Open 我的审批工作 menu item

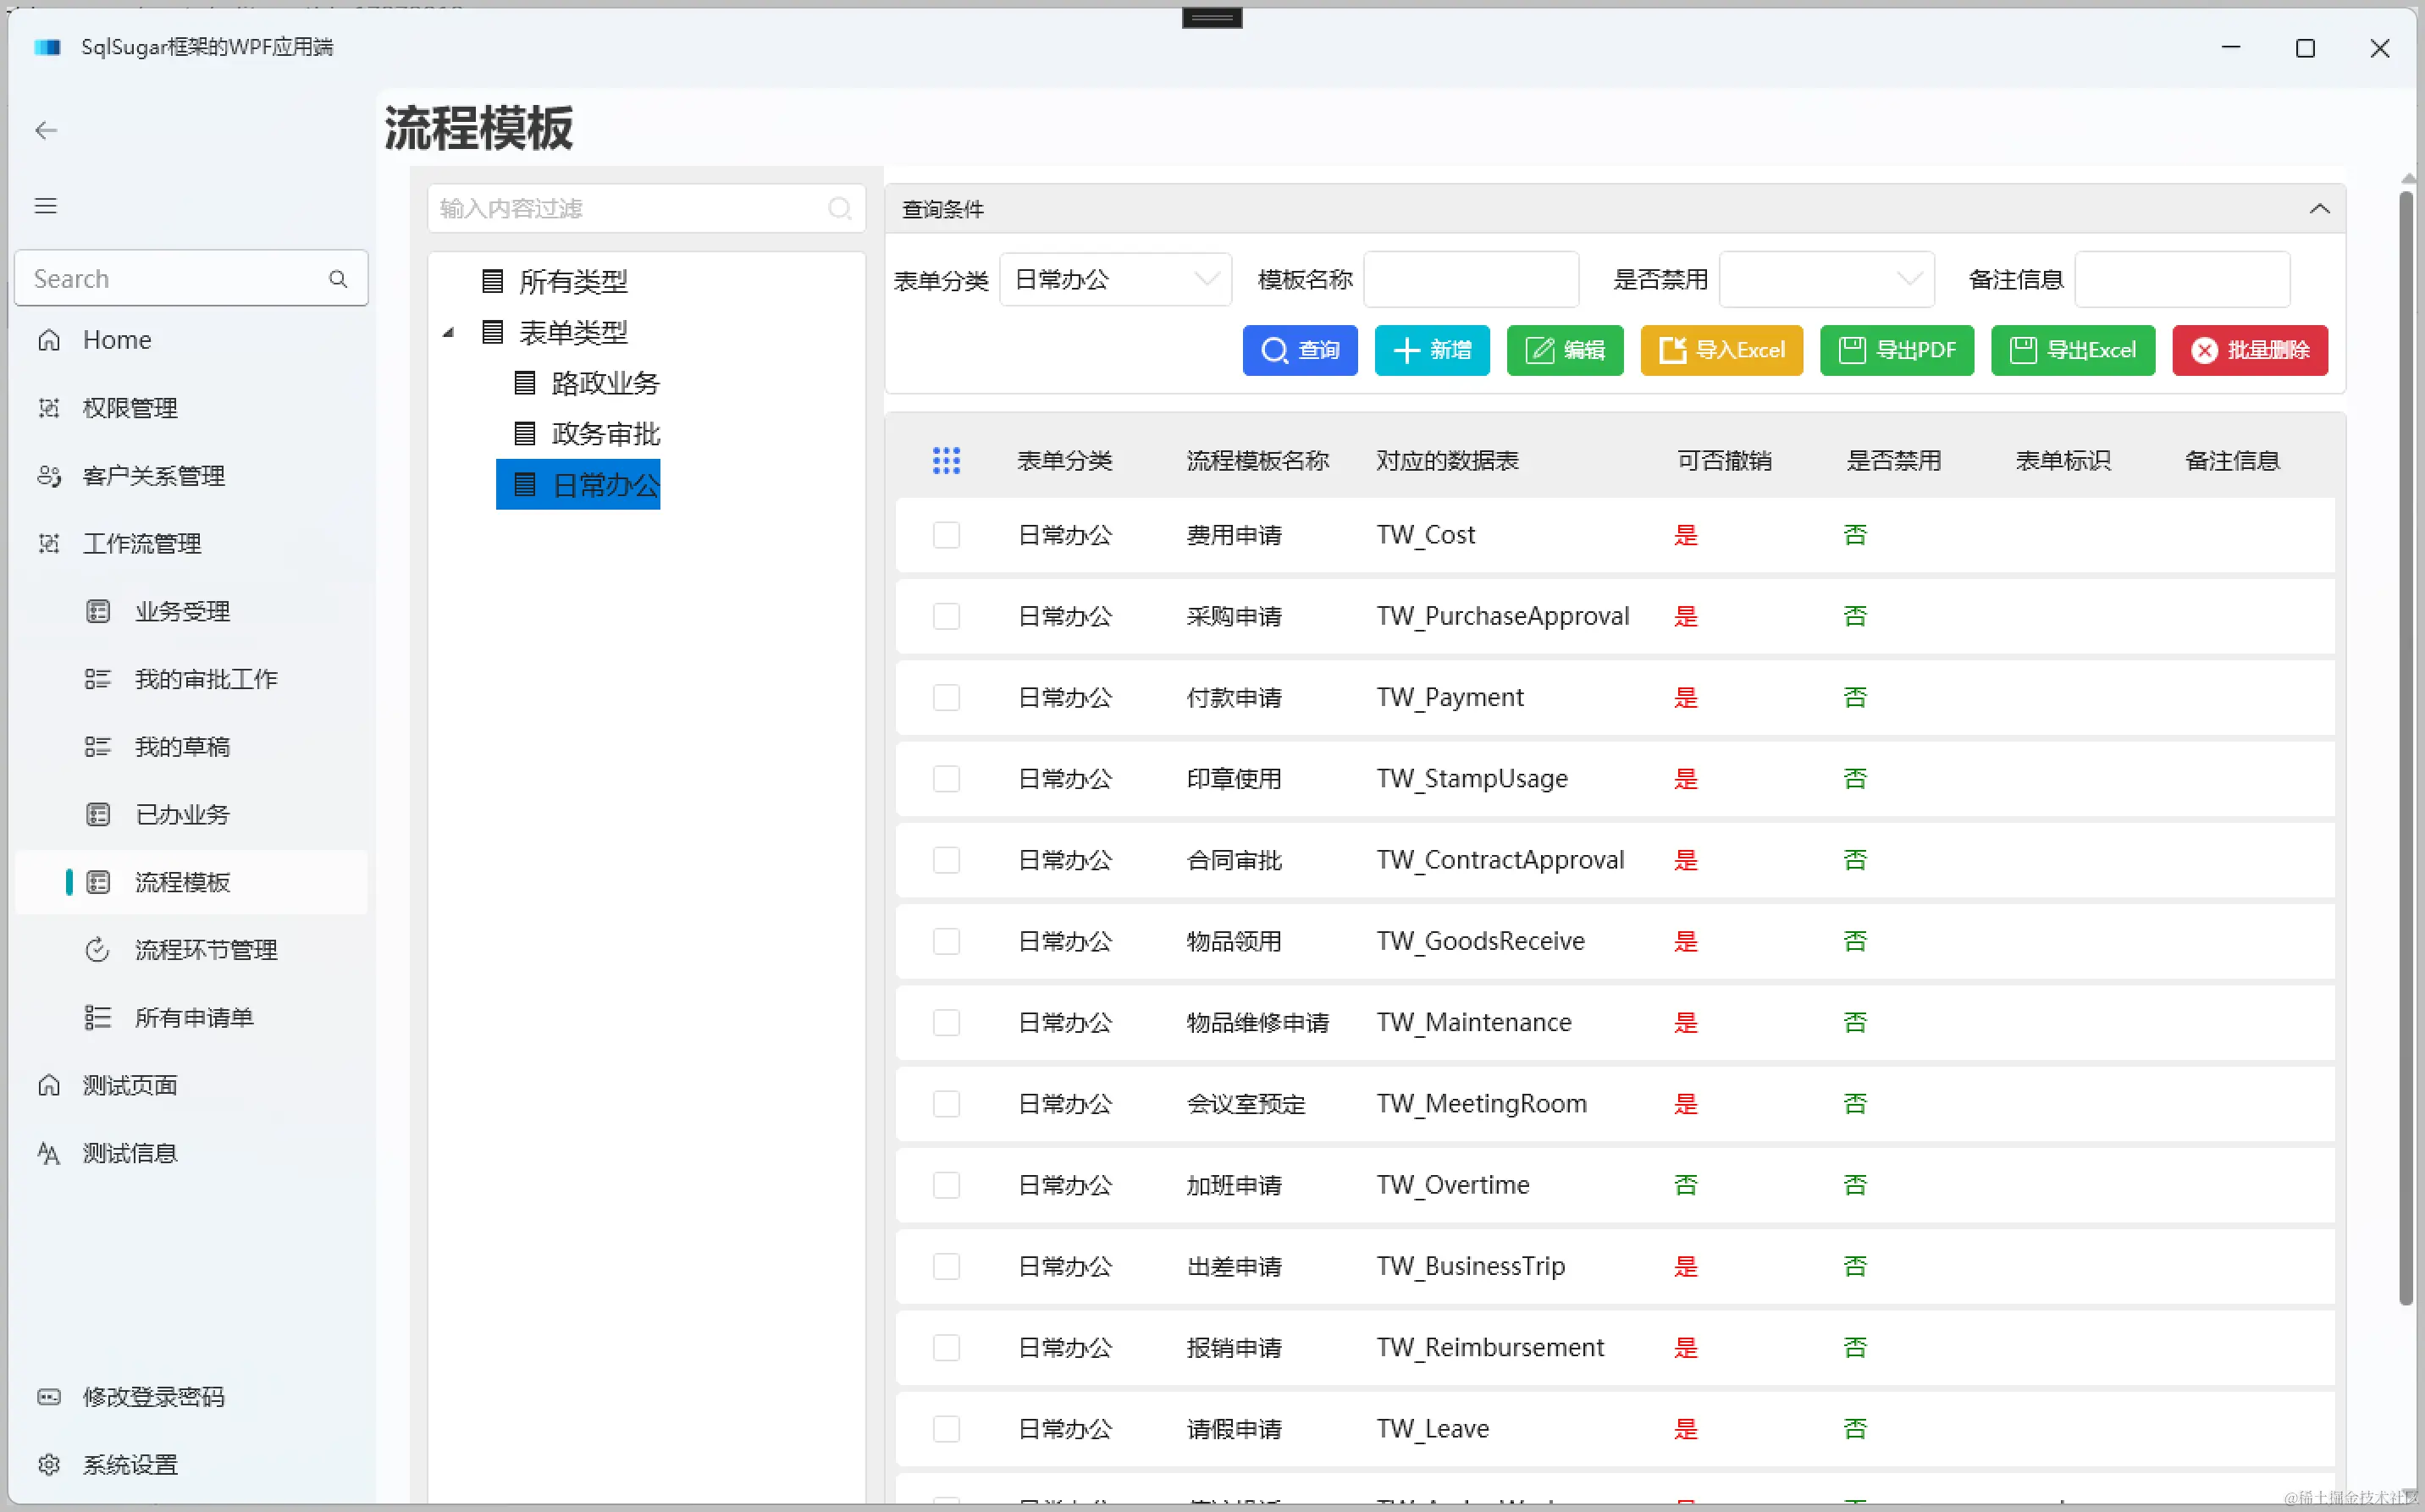click(x=205, y=680)
